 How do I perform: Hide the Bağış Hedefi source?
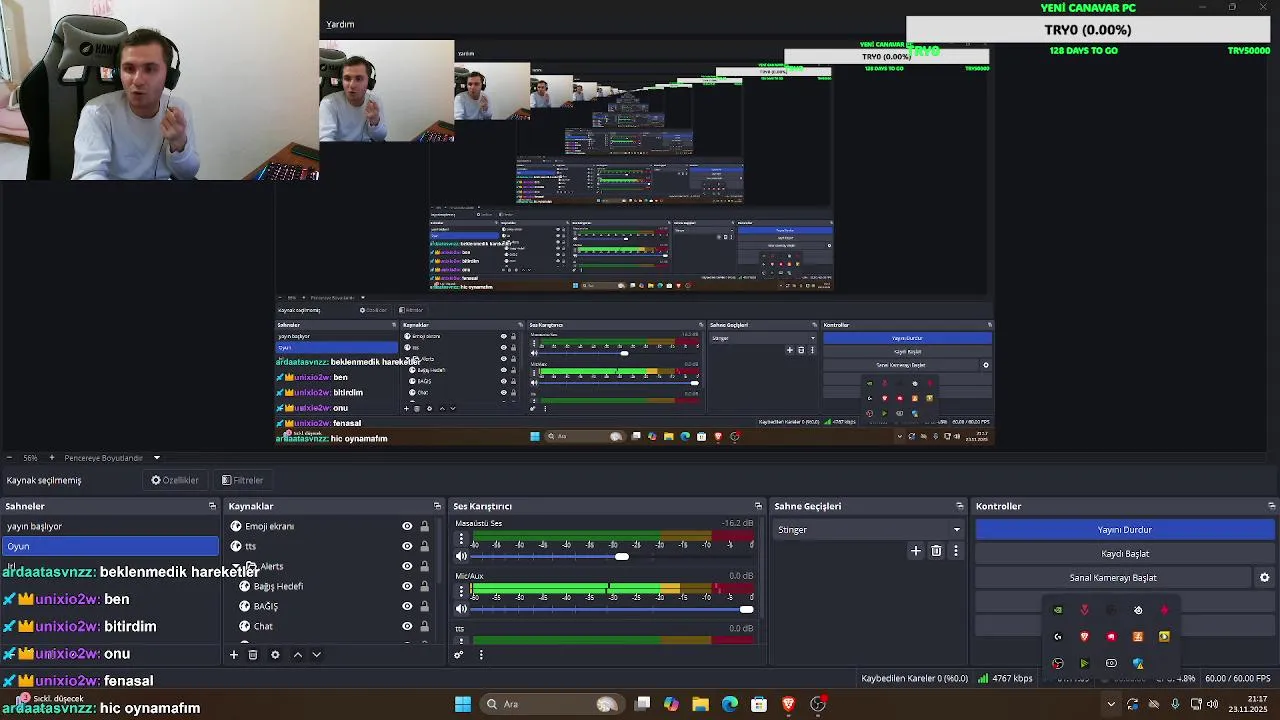tap(407, 586)
